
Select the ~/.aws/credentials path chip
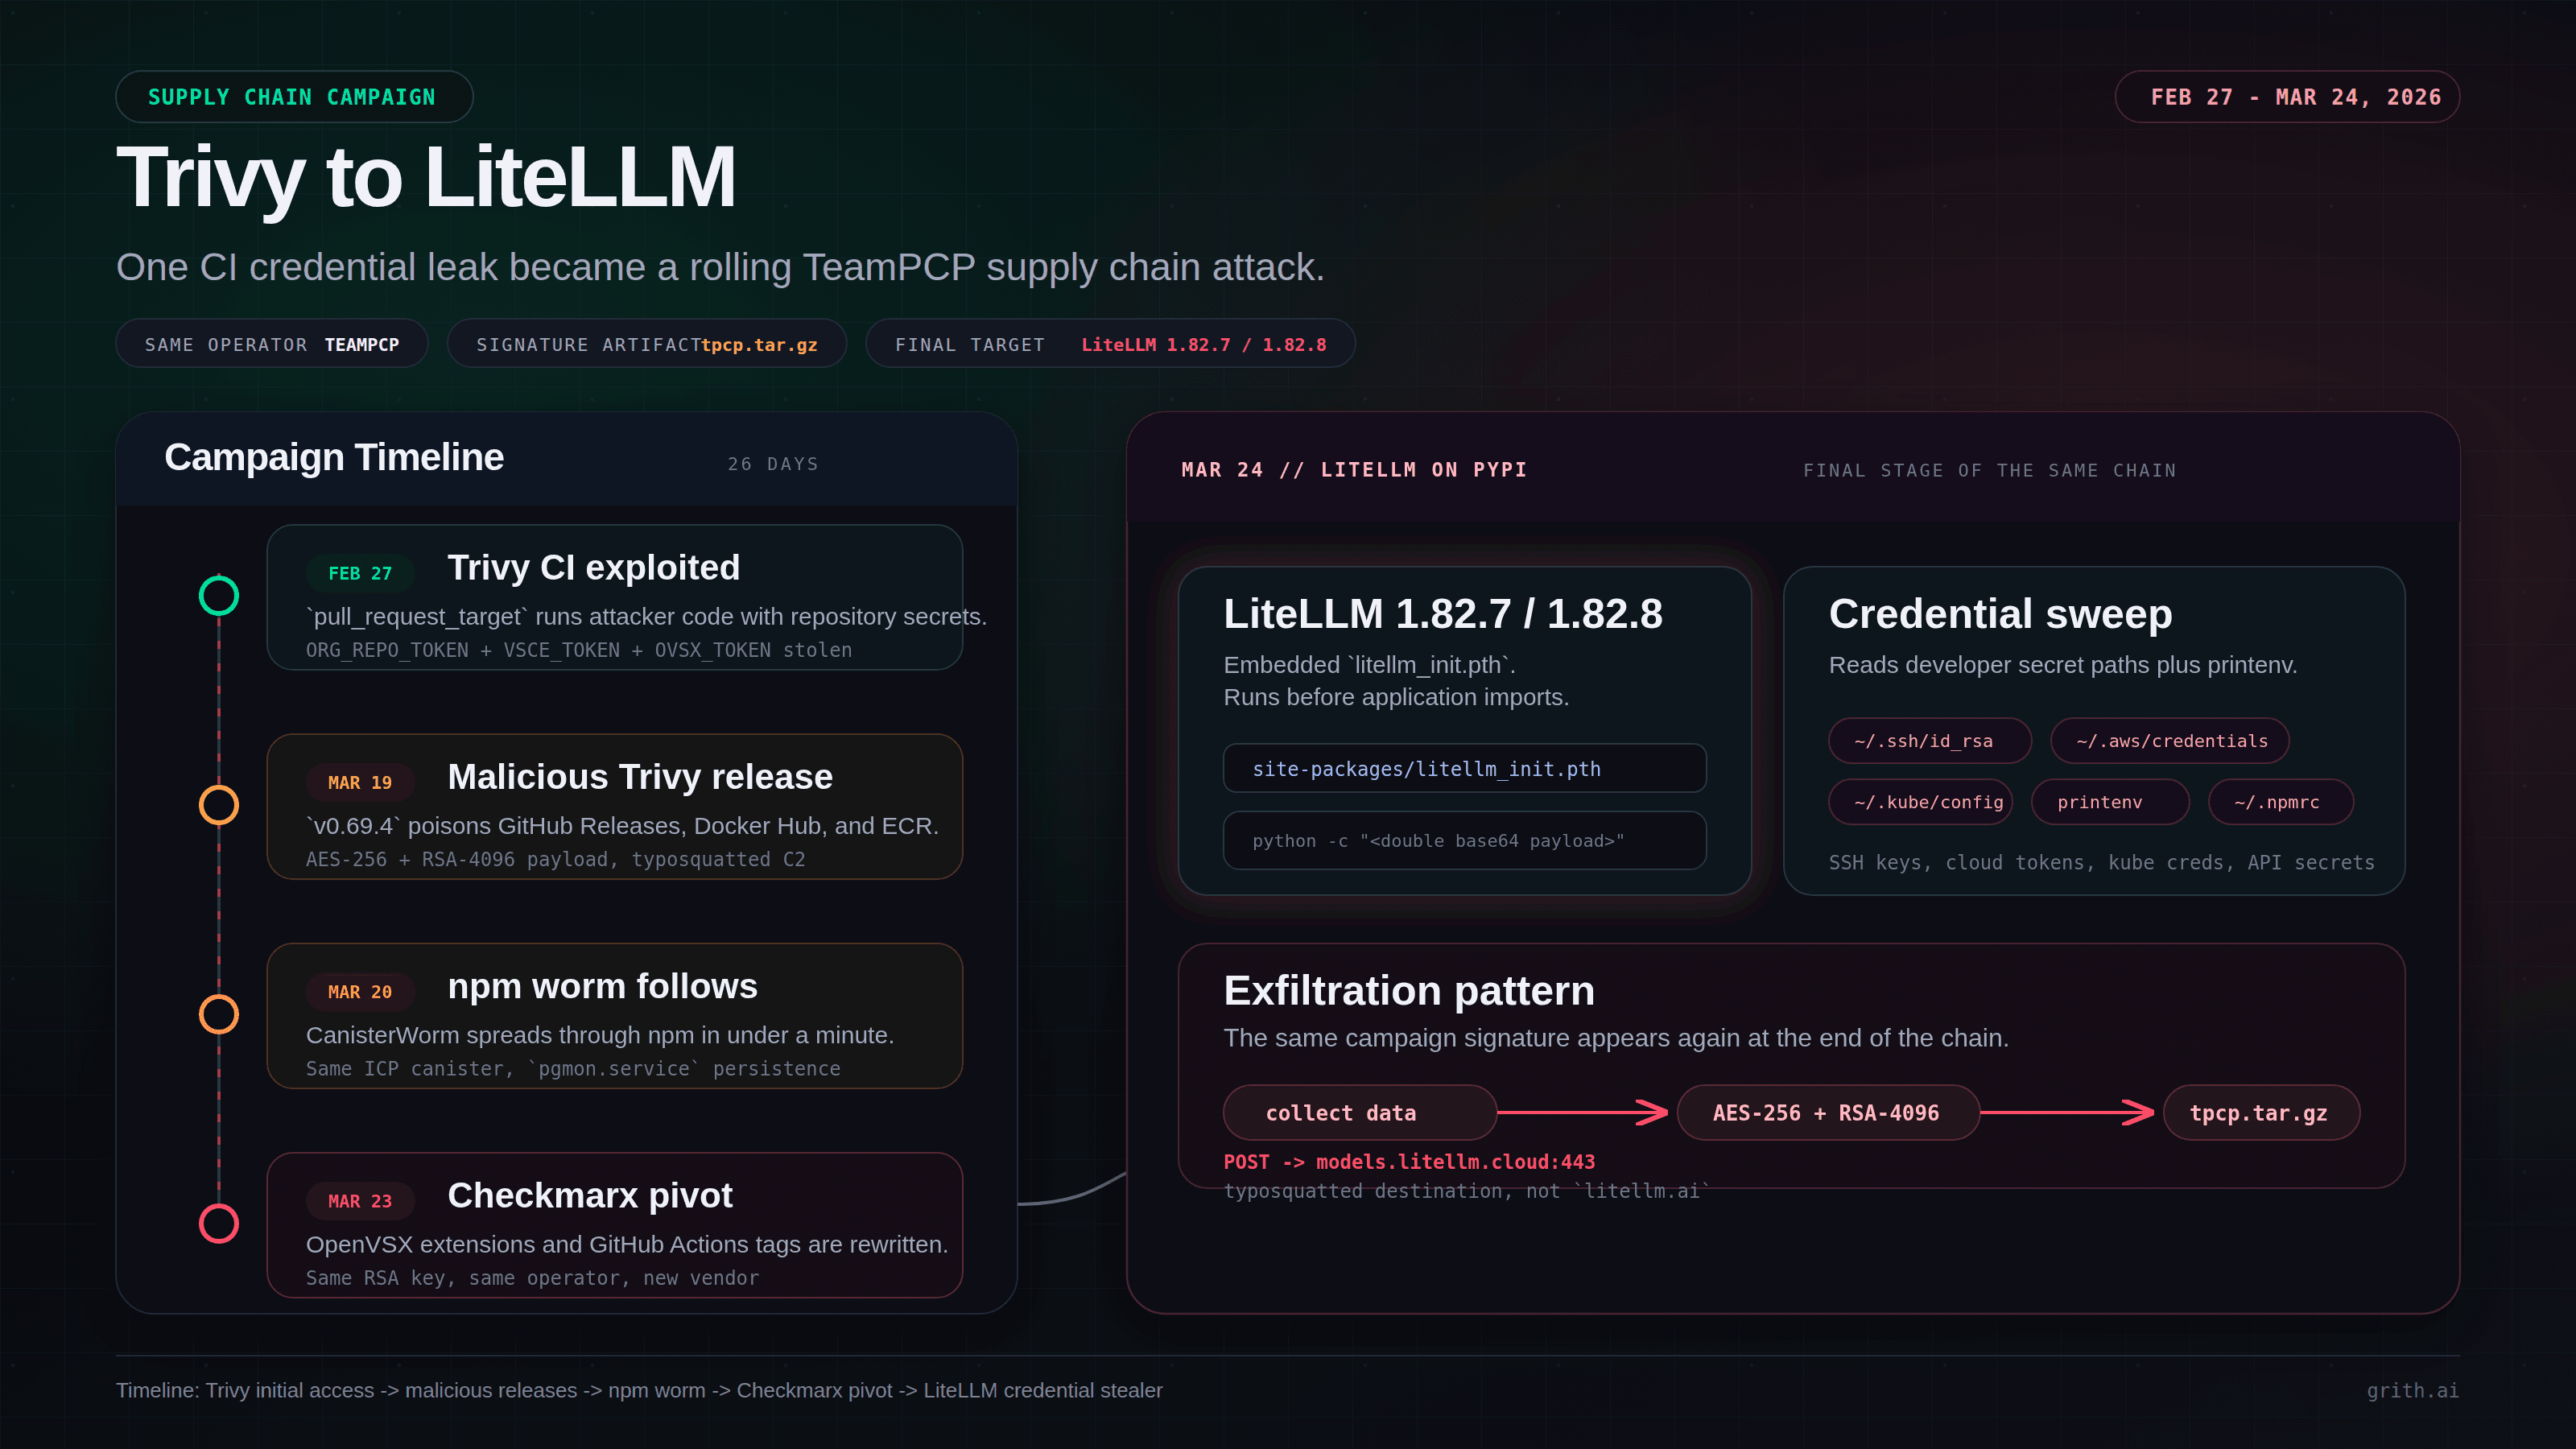pyautogui.click(x=2170, y=741)
